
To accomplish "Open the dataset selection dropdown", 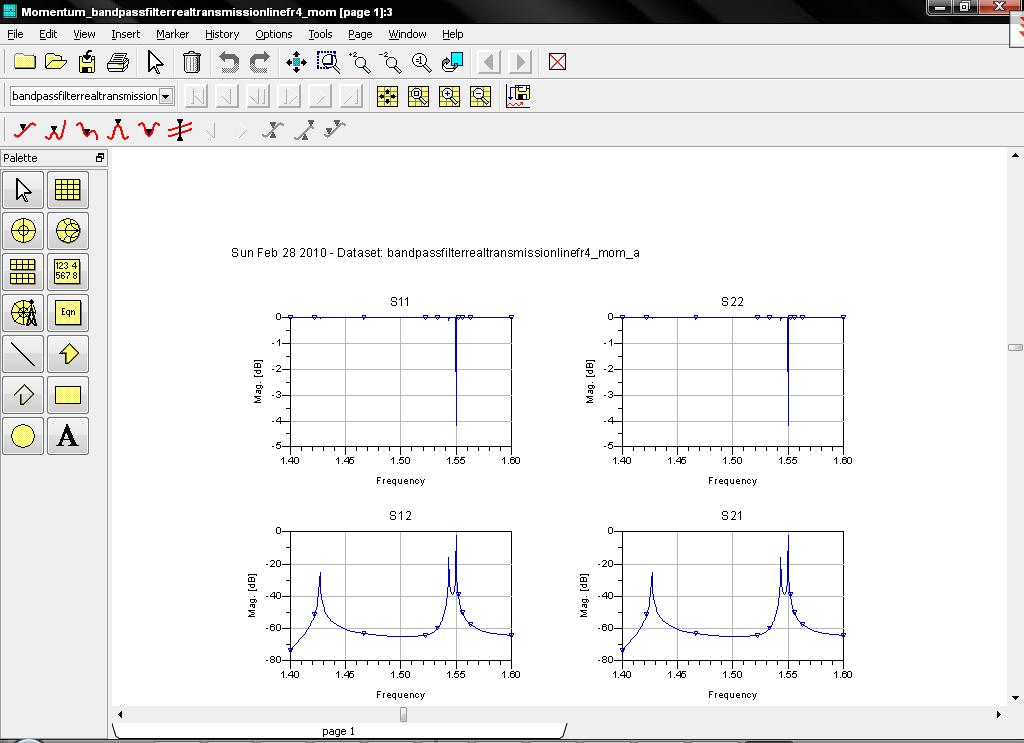I will pos(166,96).
